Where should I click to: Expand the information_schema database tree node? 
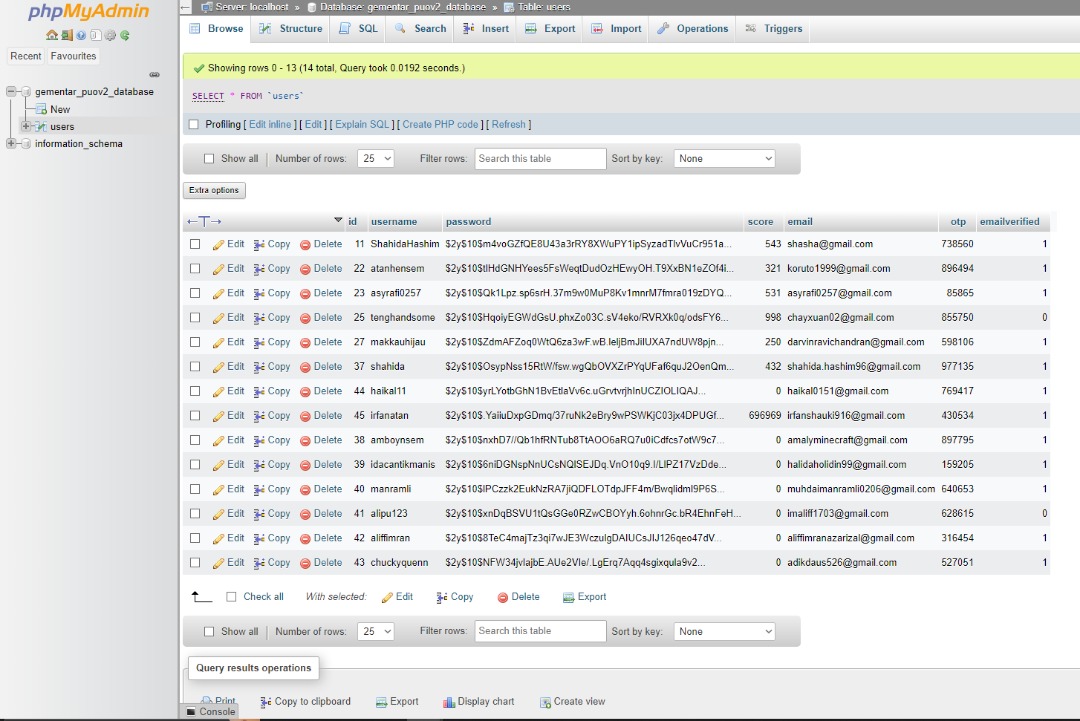point(12,144)
